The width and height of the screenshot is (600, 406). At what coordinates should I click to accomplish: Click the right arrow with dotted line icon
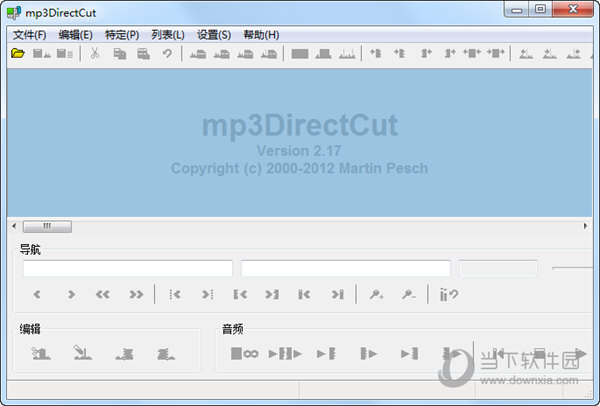[208, 294]
